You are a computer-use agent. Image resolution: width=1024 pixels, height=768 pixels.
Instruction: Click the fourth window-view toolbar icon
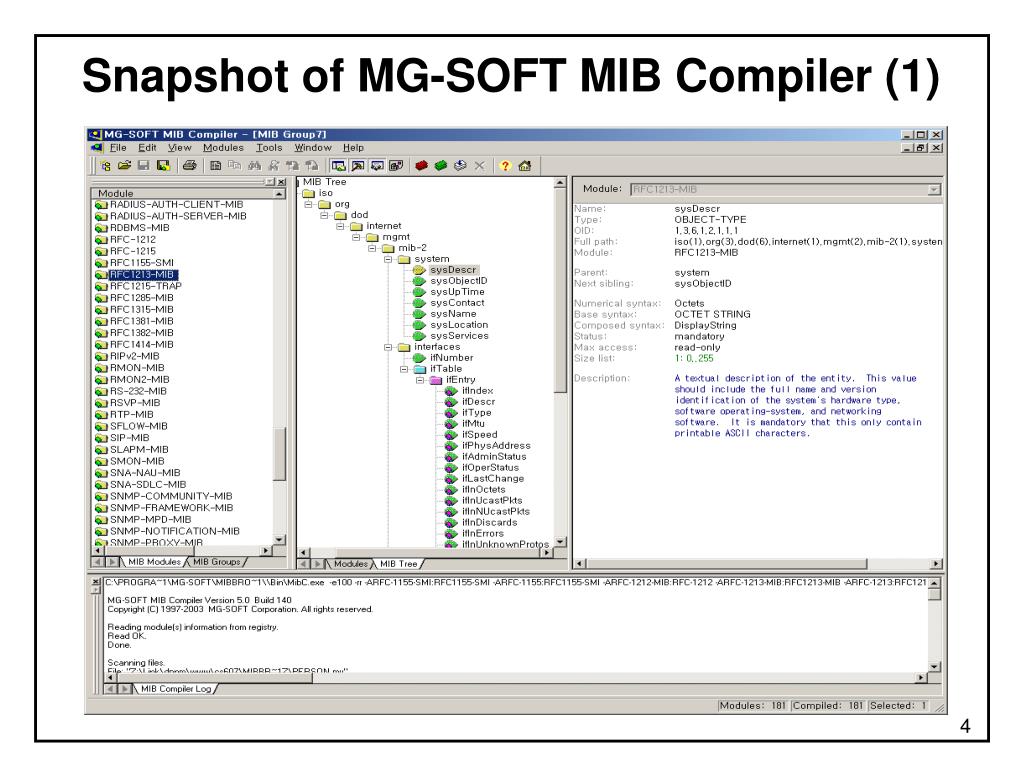(396, 166)
